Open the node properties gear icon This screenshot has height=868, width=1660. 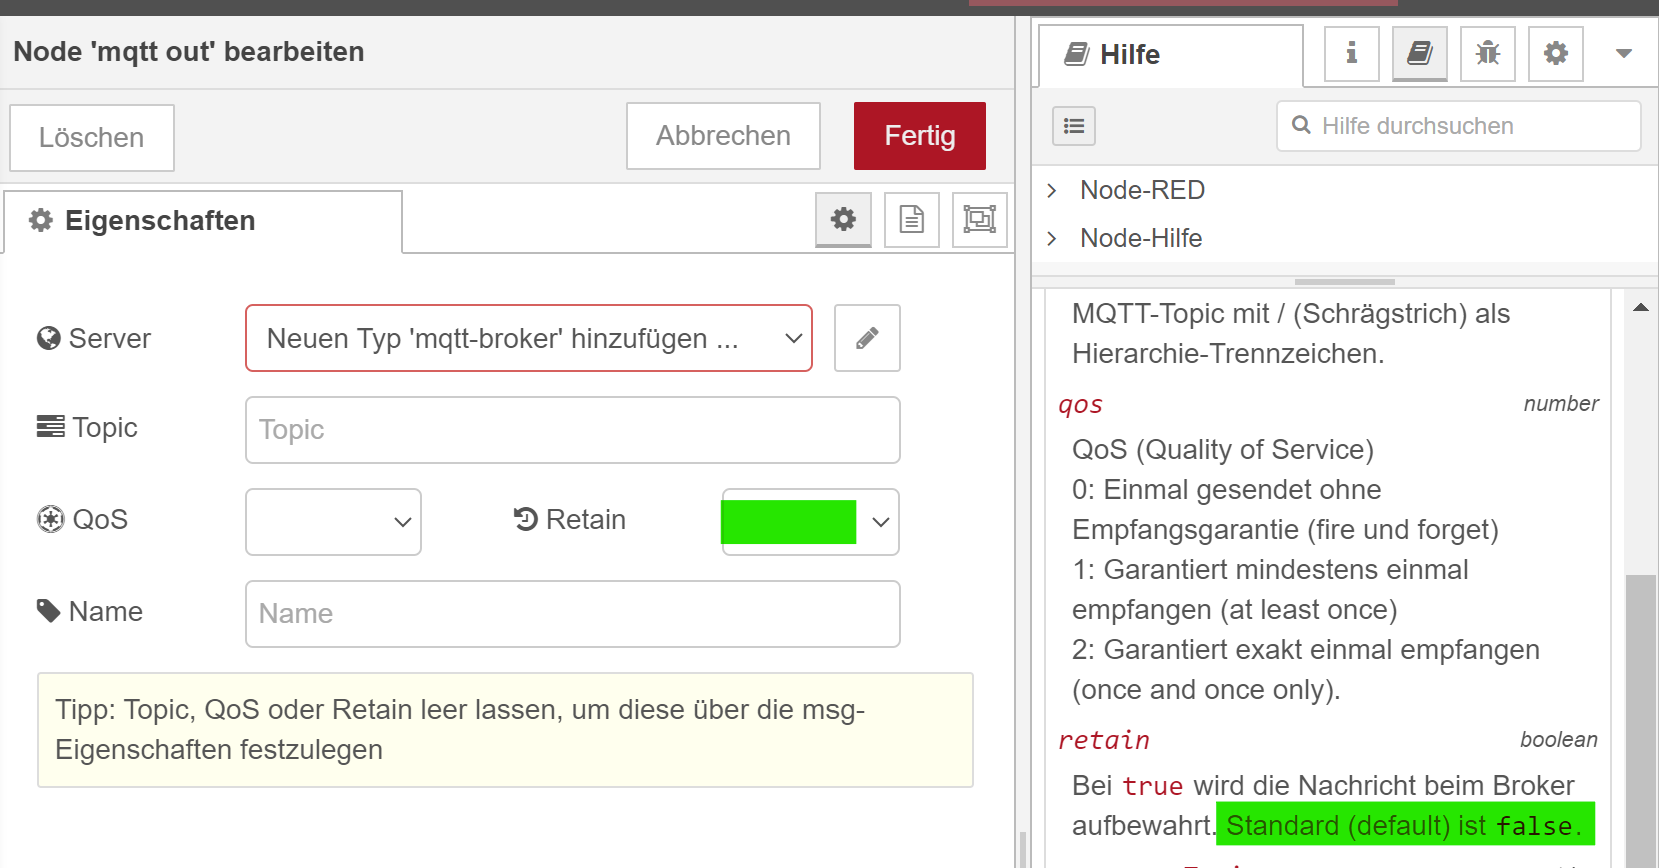point(843,219)
